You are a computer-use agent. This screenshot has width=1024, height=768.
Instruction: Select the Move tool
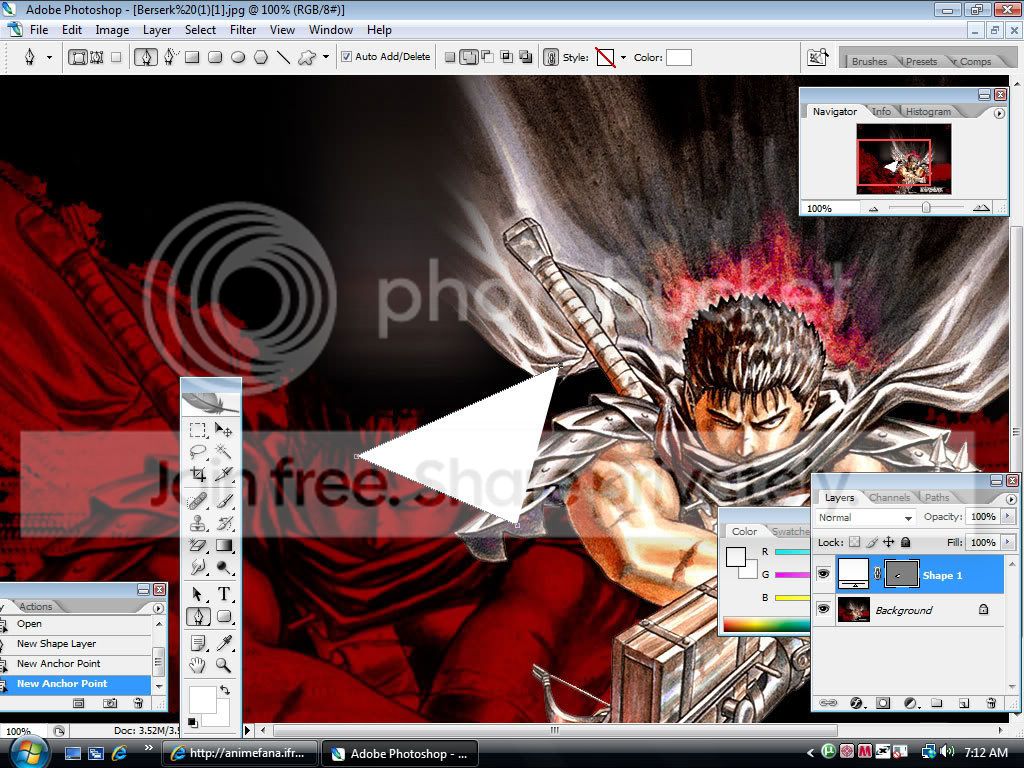224,430
